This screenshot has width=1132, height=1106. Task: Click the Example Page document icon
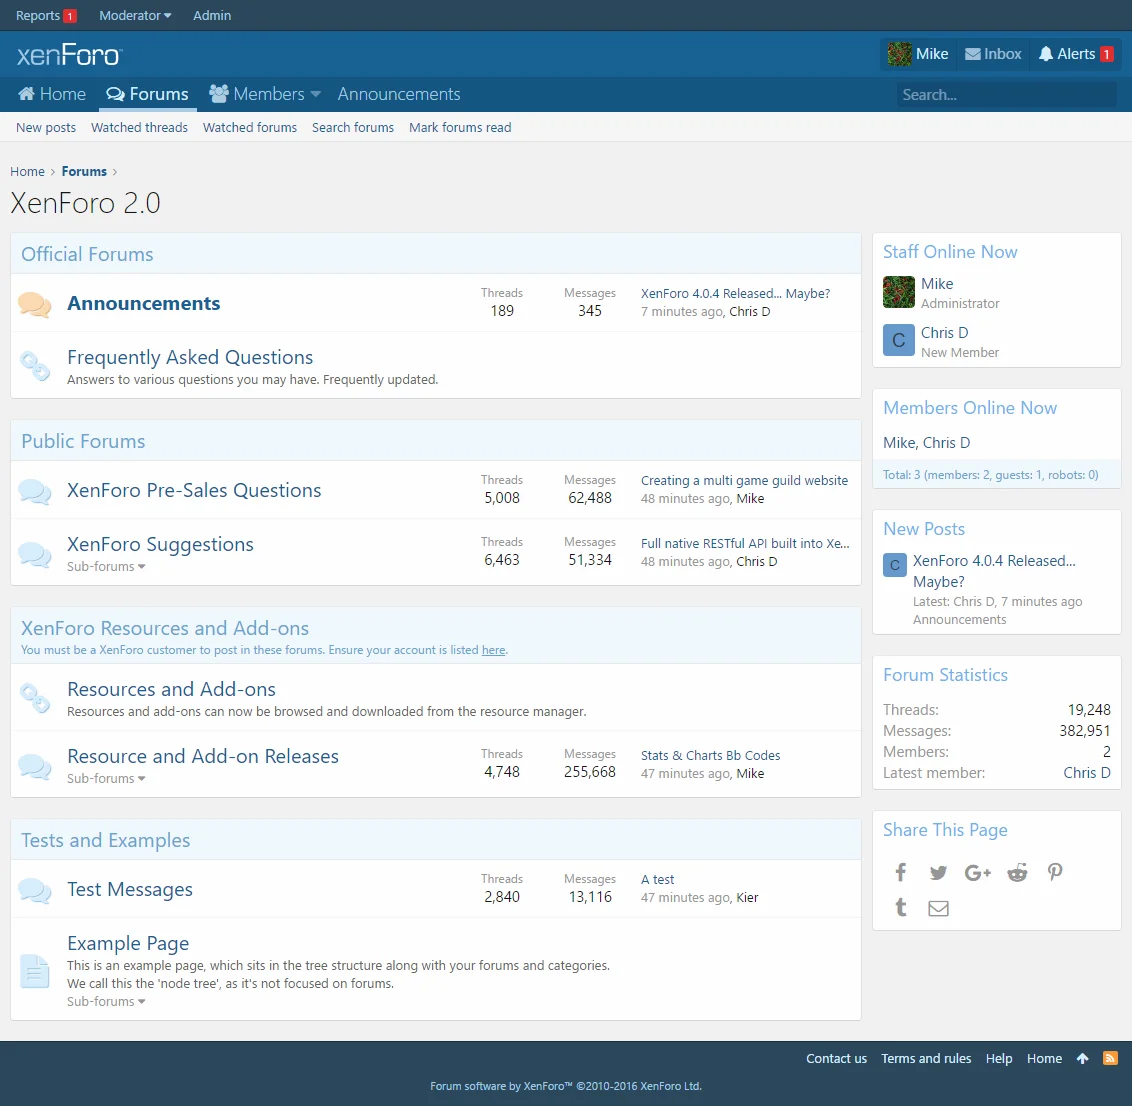(35, 971)
